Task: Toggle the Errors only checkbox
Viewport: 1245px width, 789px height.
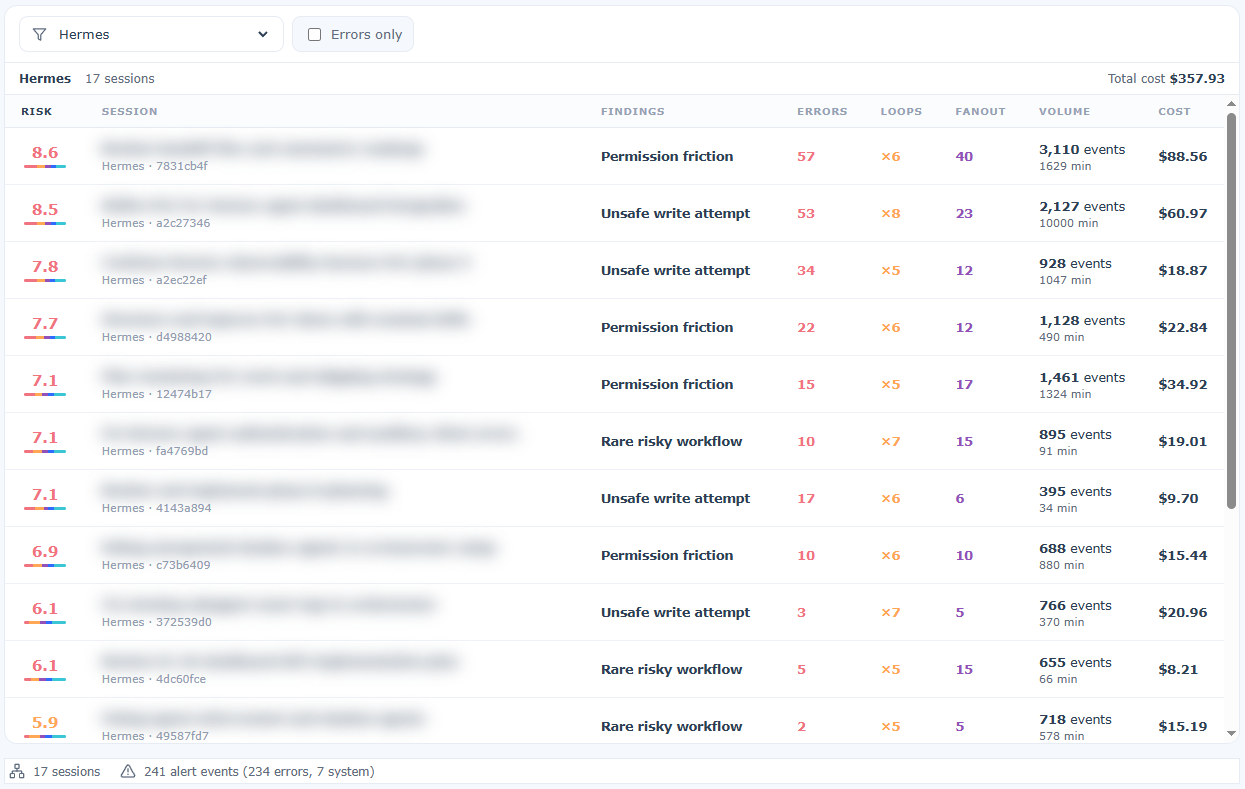Action: point(315,34)
